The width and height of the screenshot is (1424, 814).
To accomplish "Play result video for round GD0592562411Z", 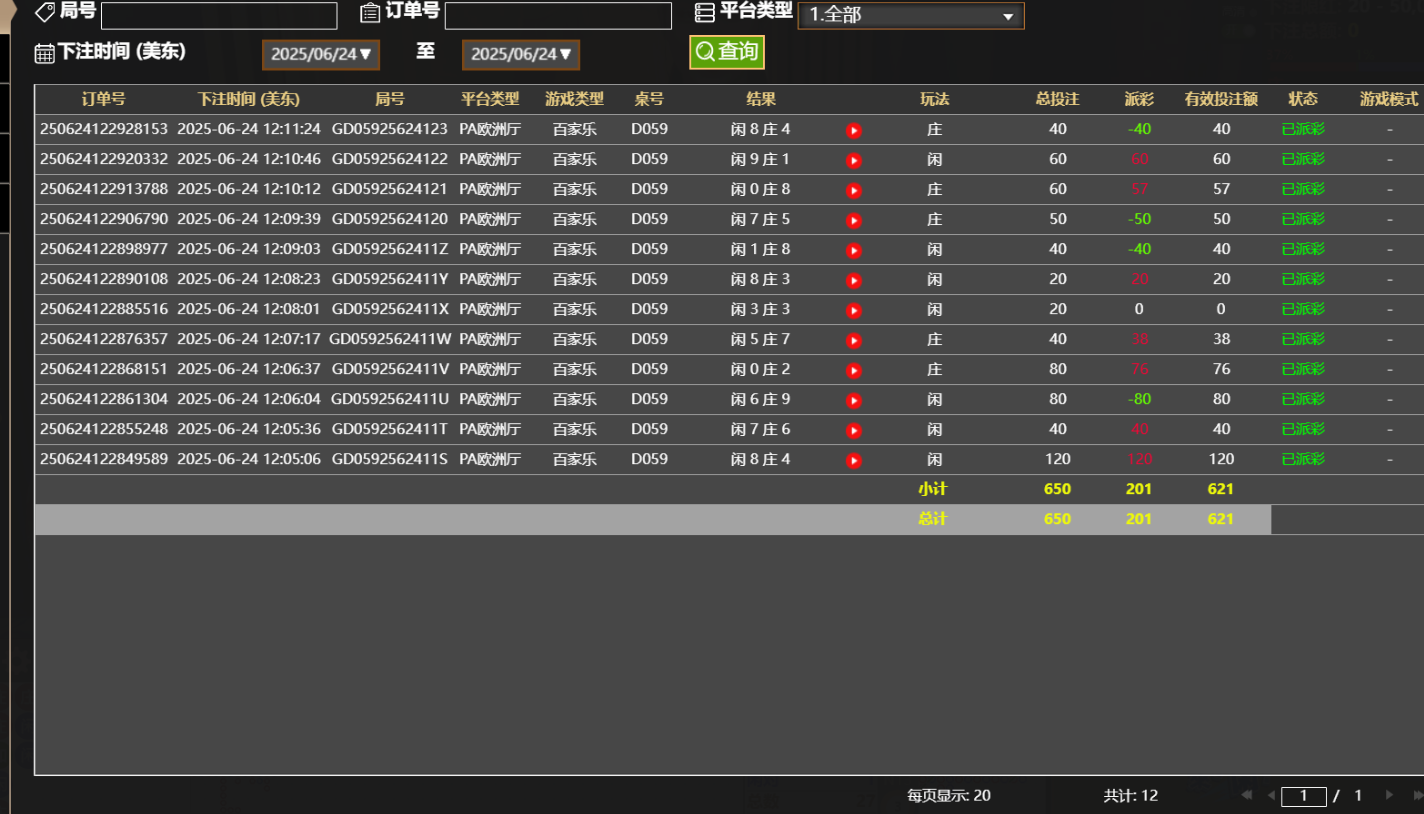I will (853, 250).
